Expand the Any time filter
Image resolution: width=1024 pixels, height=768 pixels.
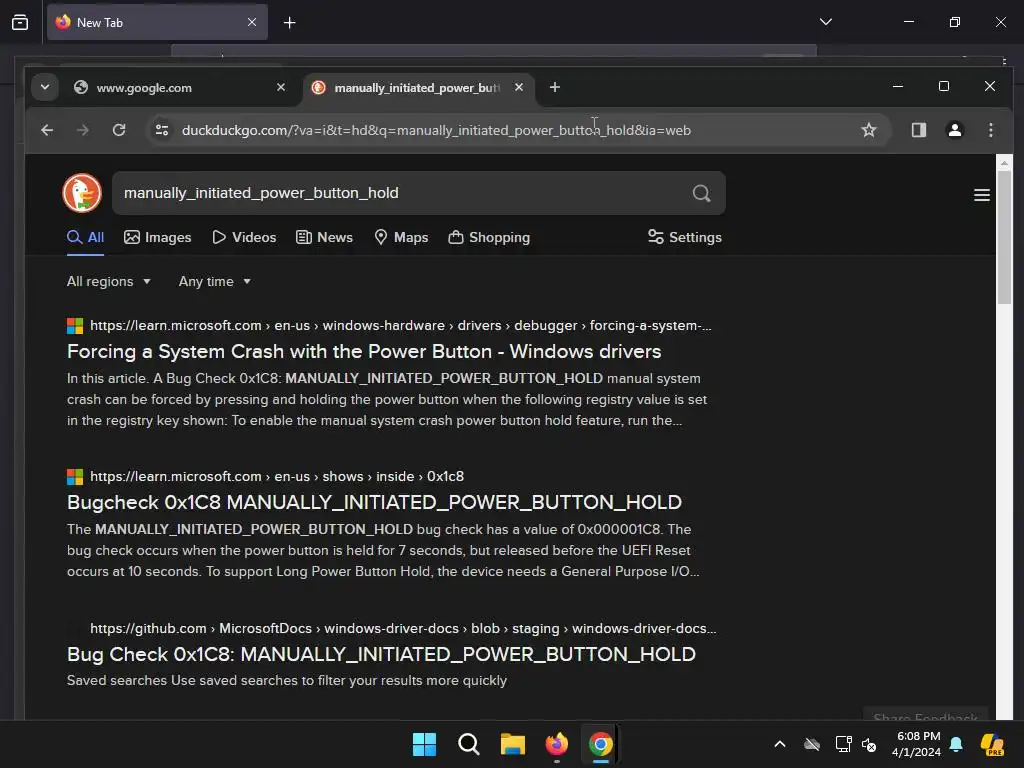[x=215, y=281]
